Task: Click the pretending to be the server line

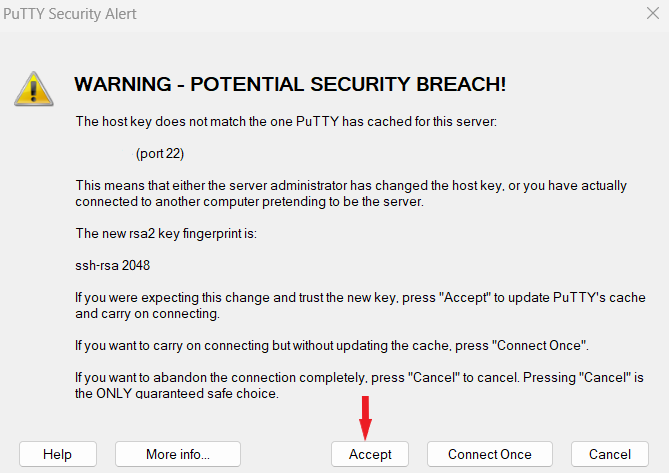Action: pos(250,201)
